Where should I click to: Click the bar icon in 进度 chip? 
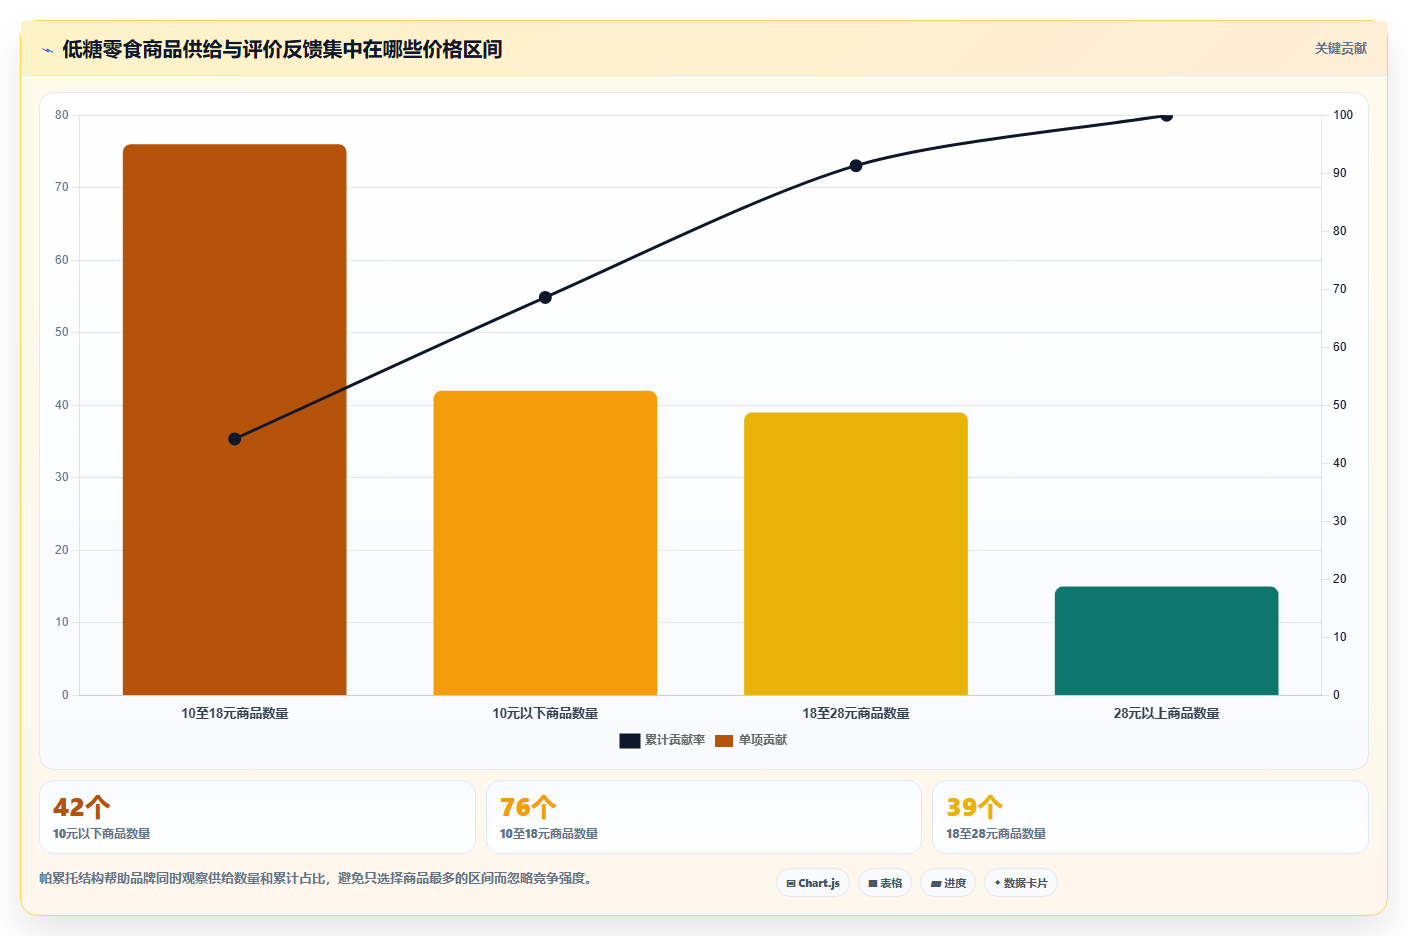click(x=936, y=884)
